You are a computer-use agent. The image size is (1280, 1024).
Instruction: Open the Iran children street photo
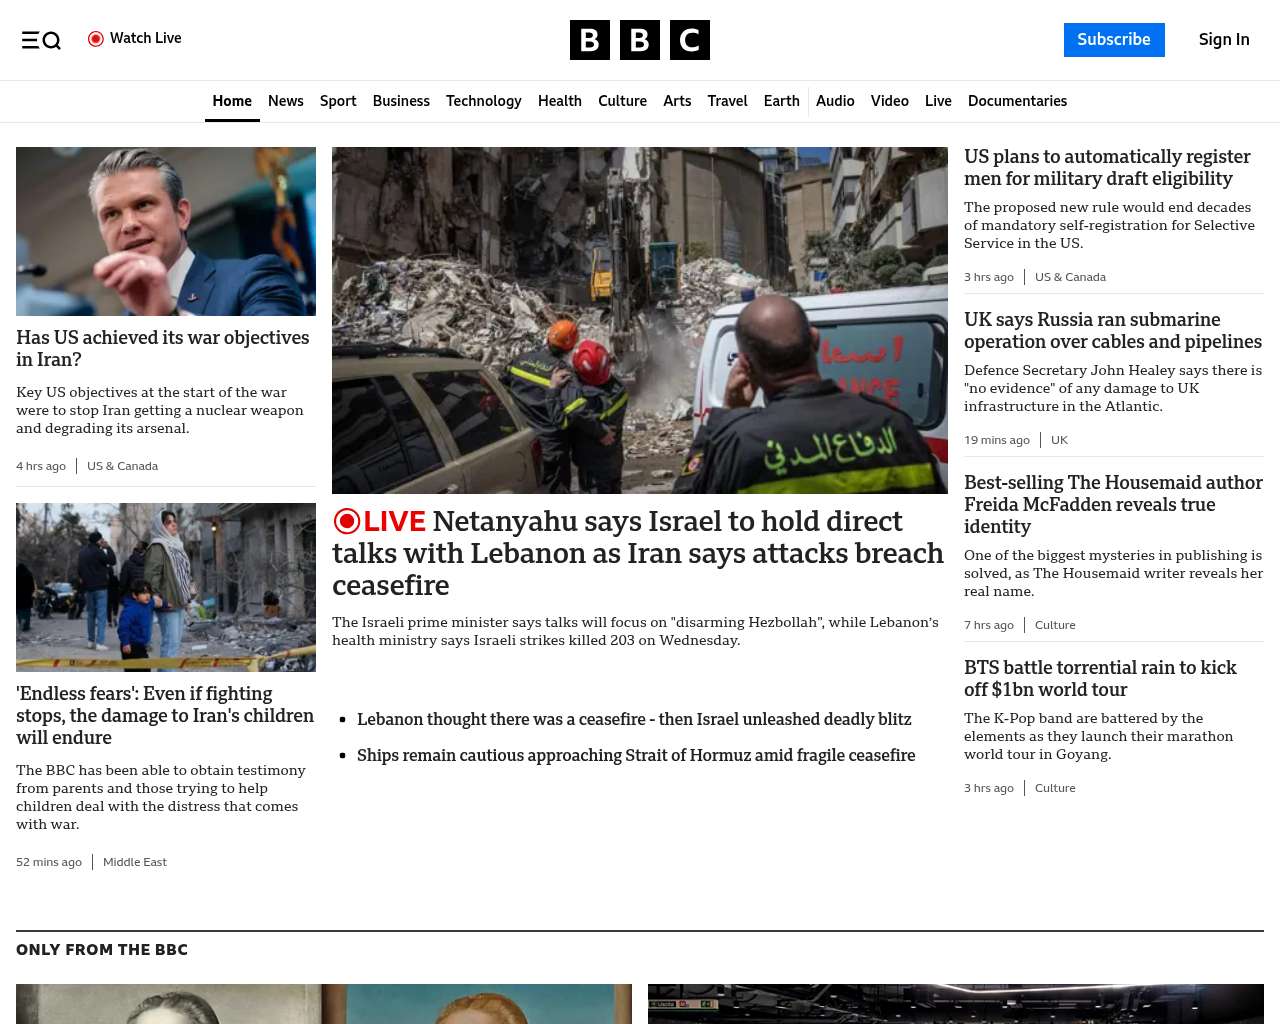point(166,587)
